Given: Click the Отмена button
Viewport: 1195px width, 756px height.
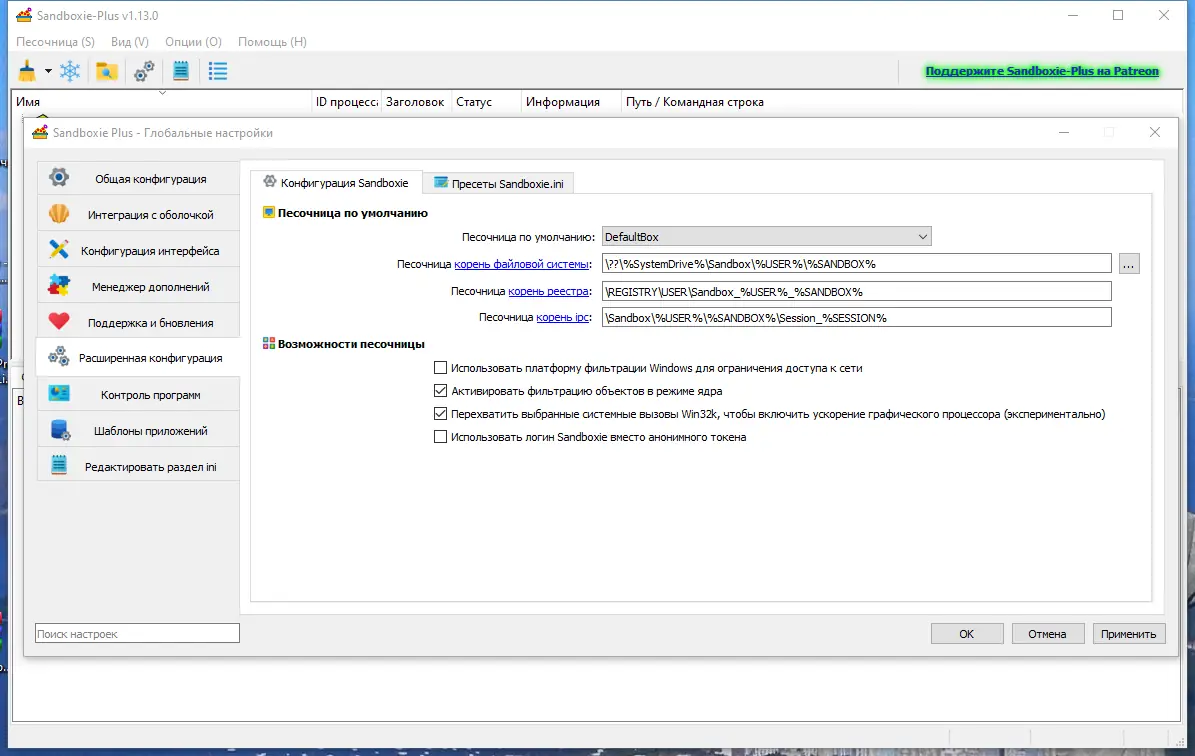Looking at the screenshot, I should pos(1047,633).
